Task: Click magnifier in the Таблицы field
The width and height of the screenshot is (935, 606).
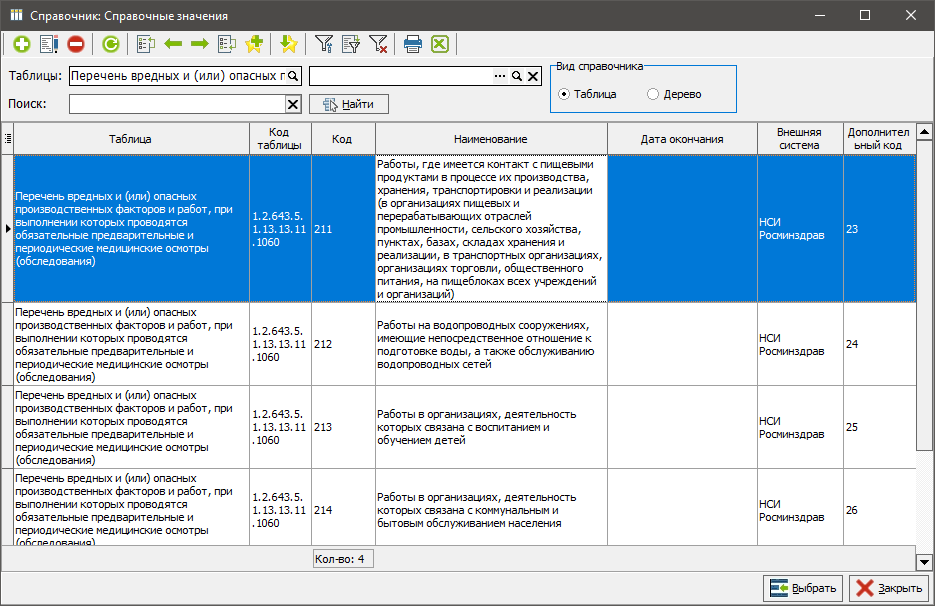Action: [293, 76]
